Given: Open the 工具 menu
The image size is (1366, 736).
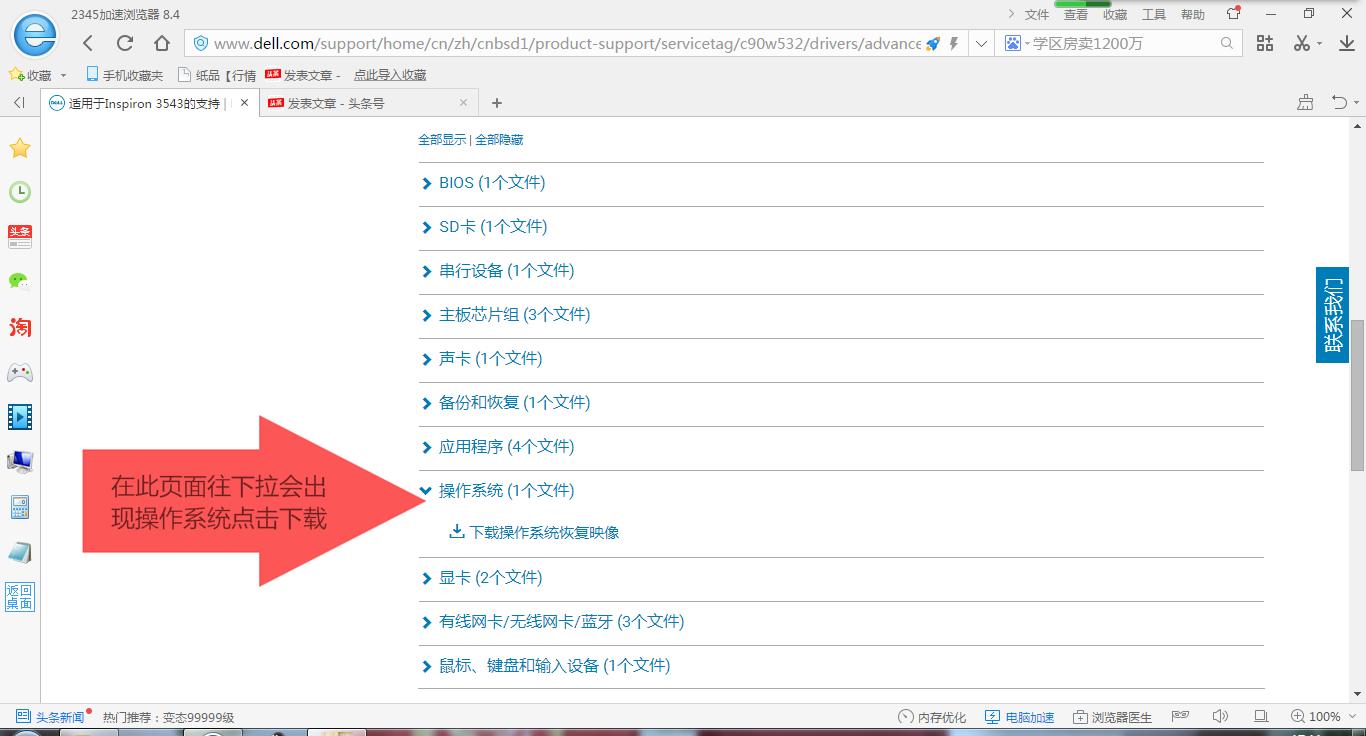Looking at the screenshot, I should coord(1154,14).
